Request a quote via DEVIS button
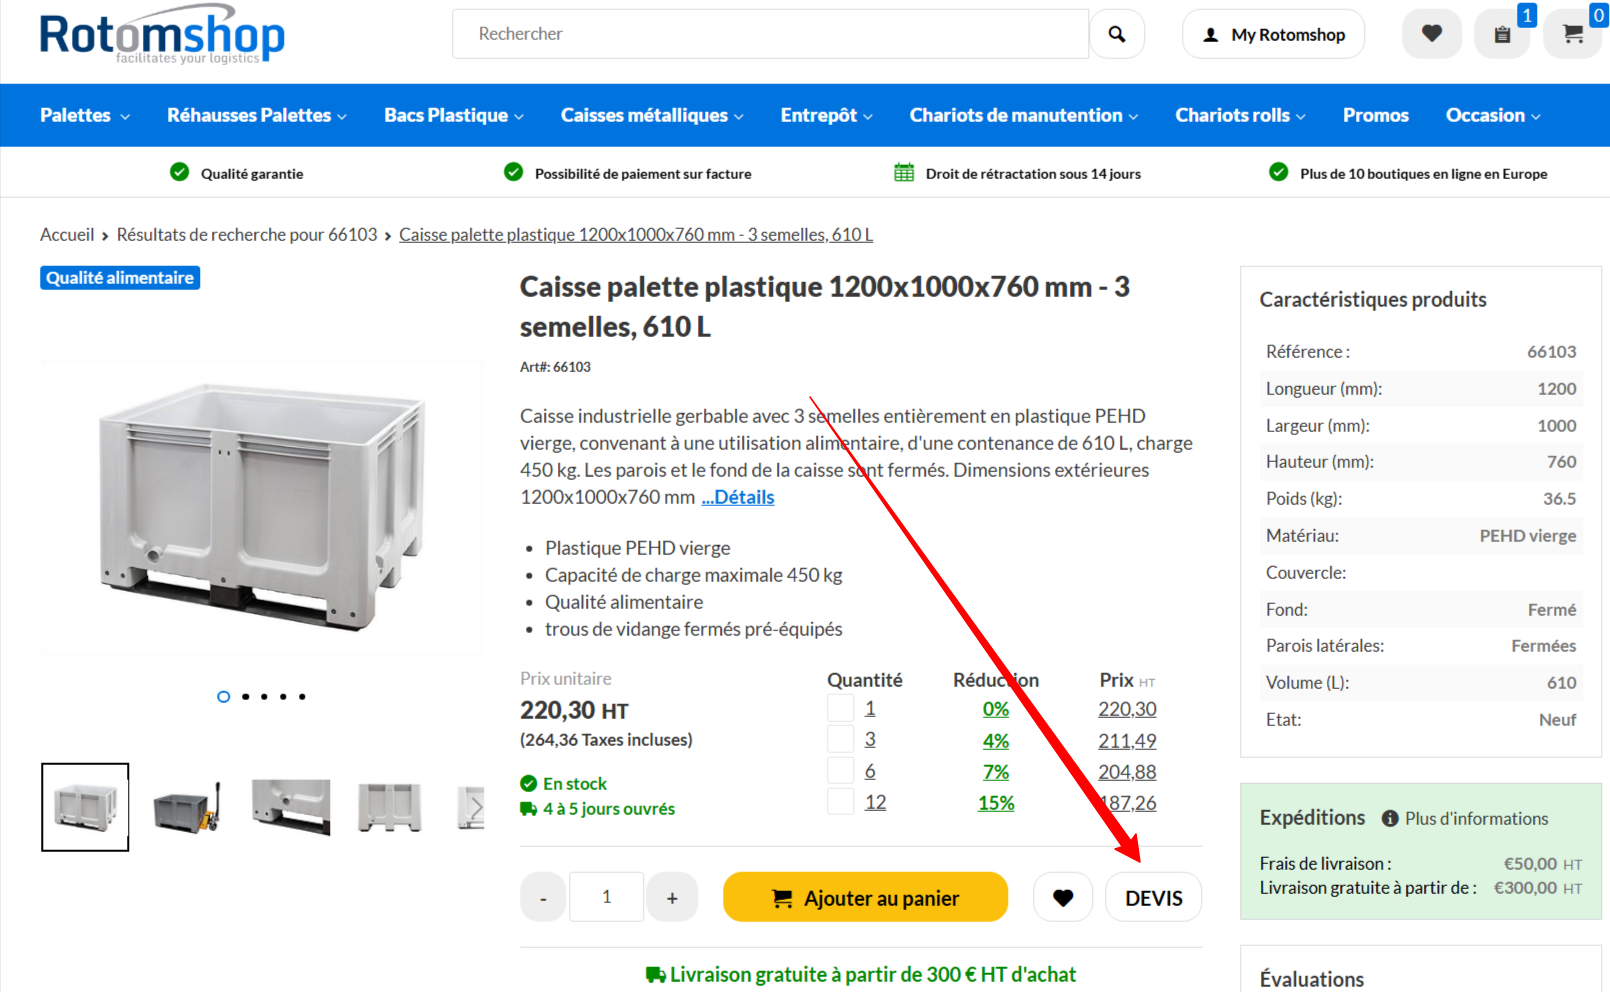 (x=1153, y=897)
